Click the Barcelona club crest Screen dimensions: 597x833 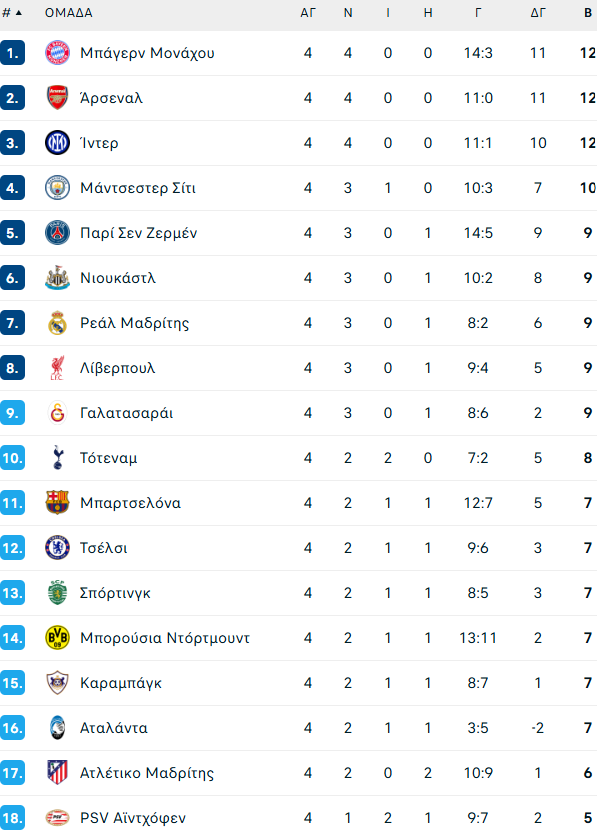[x=57, y=503]
